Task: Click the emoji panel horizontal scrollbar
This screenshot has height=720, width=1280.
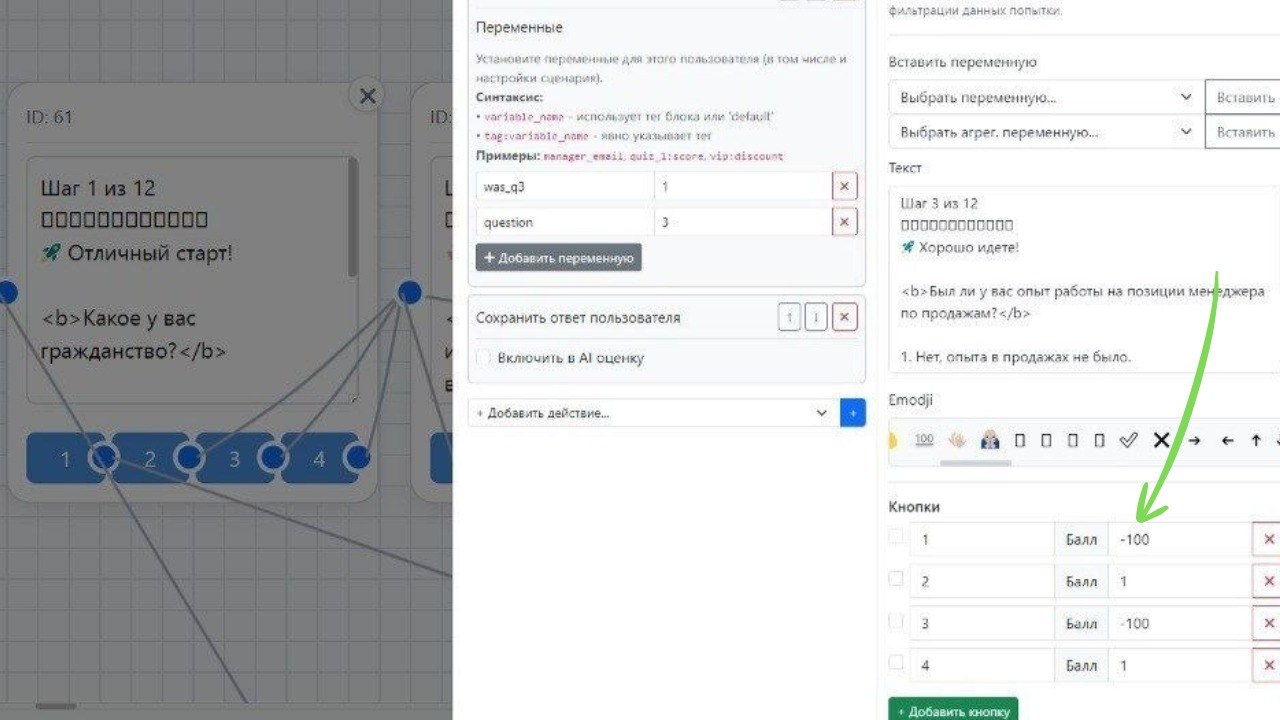Action: [974, 462]
